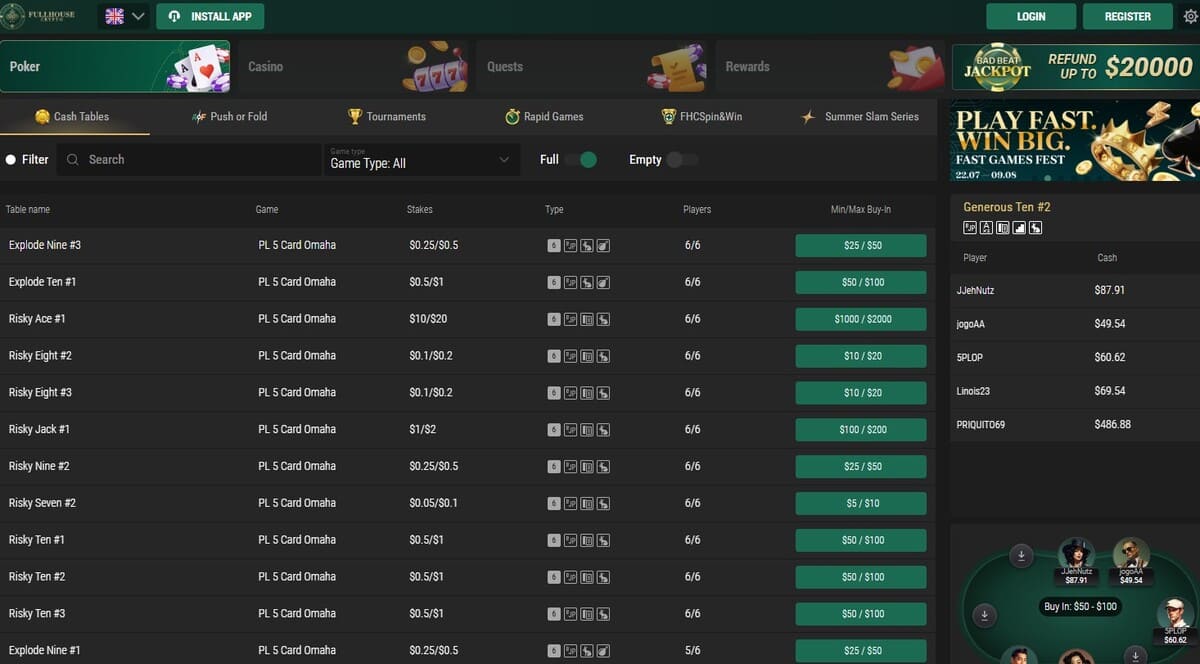
Task: Click rabbit icon under Generous Ten #2
Action: 1036,228
